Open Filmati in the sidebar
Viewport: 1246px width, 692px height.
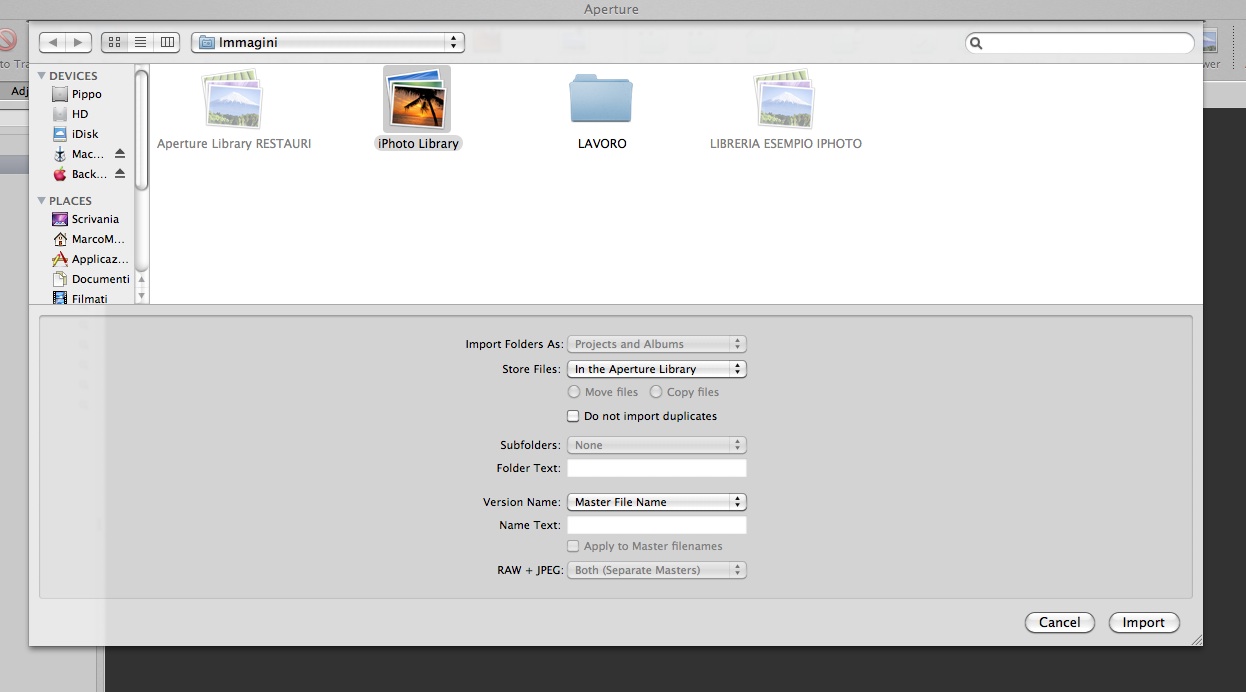pyautogui.click(x=91, y=298)
